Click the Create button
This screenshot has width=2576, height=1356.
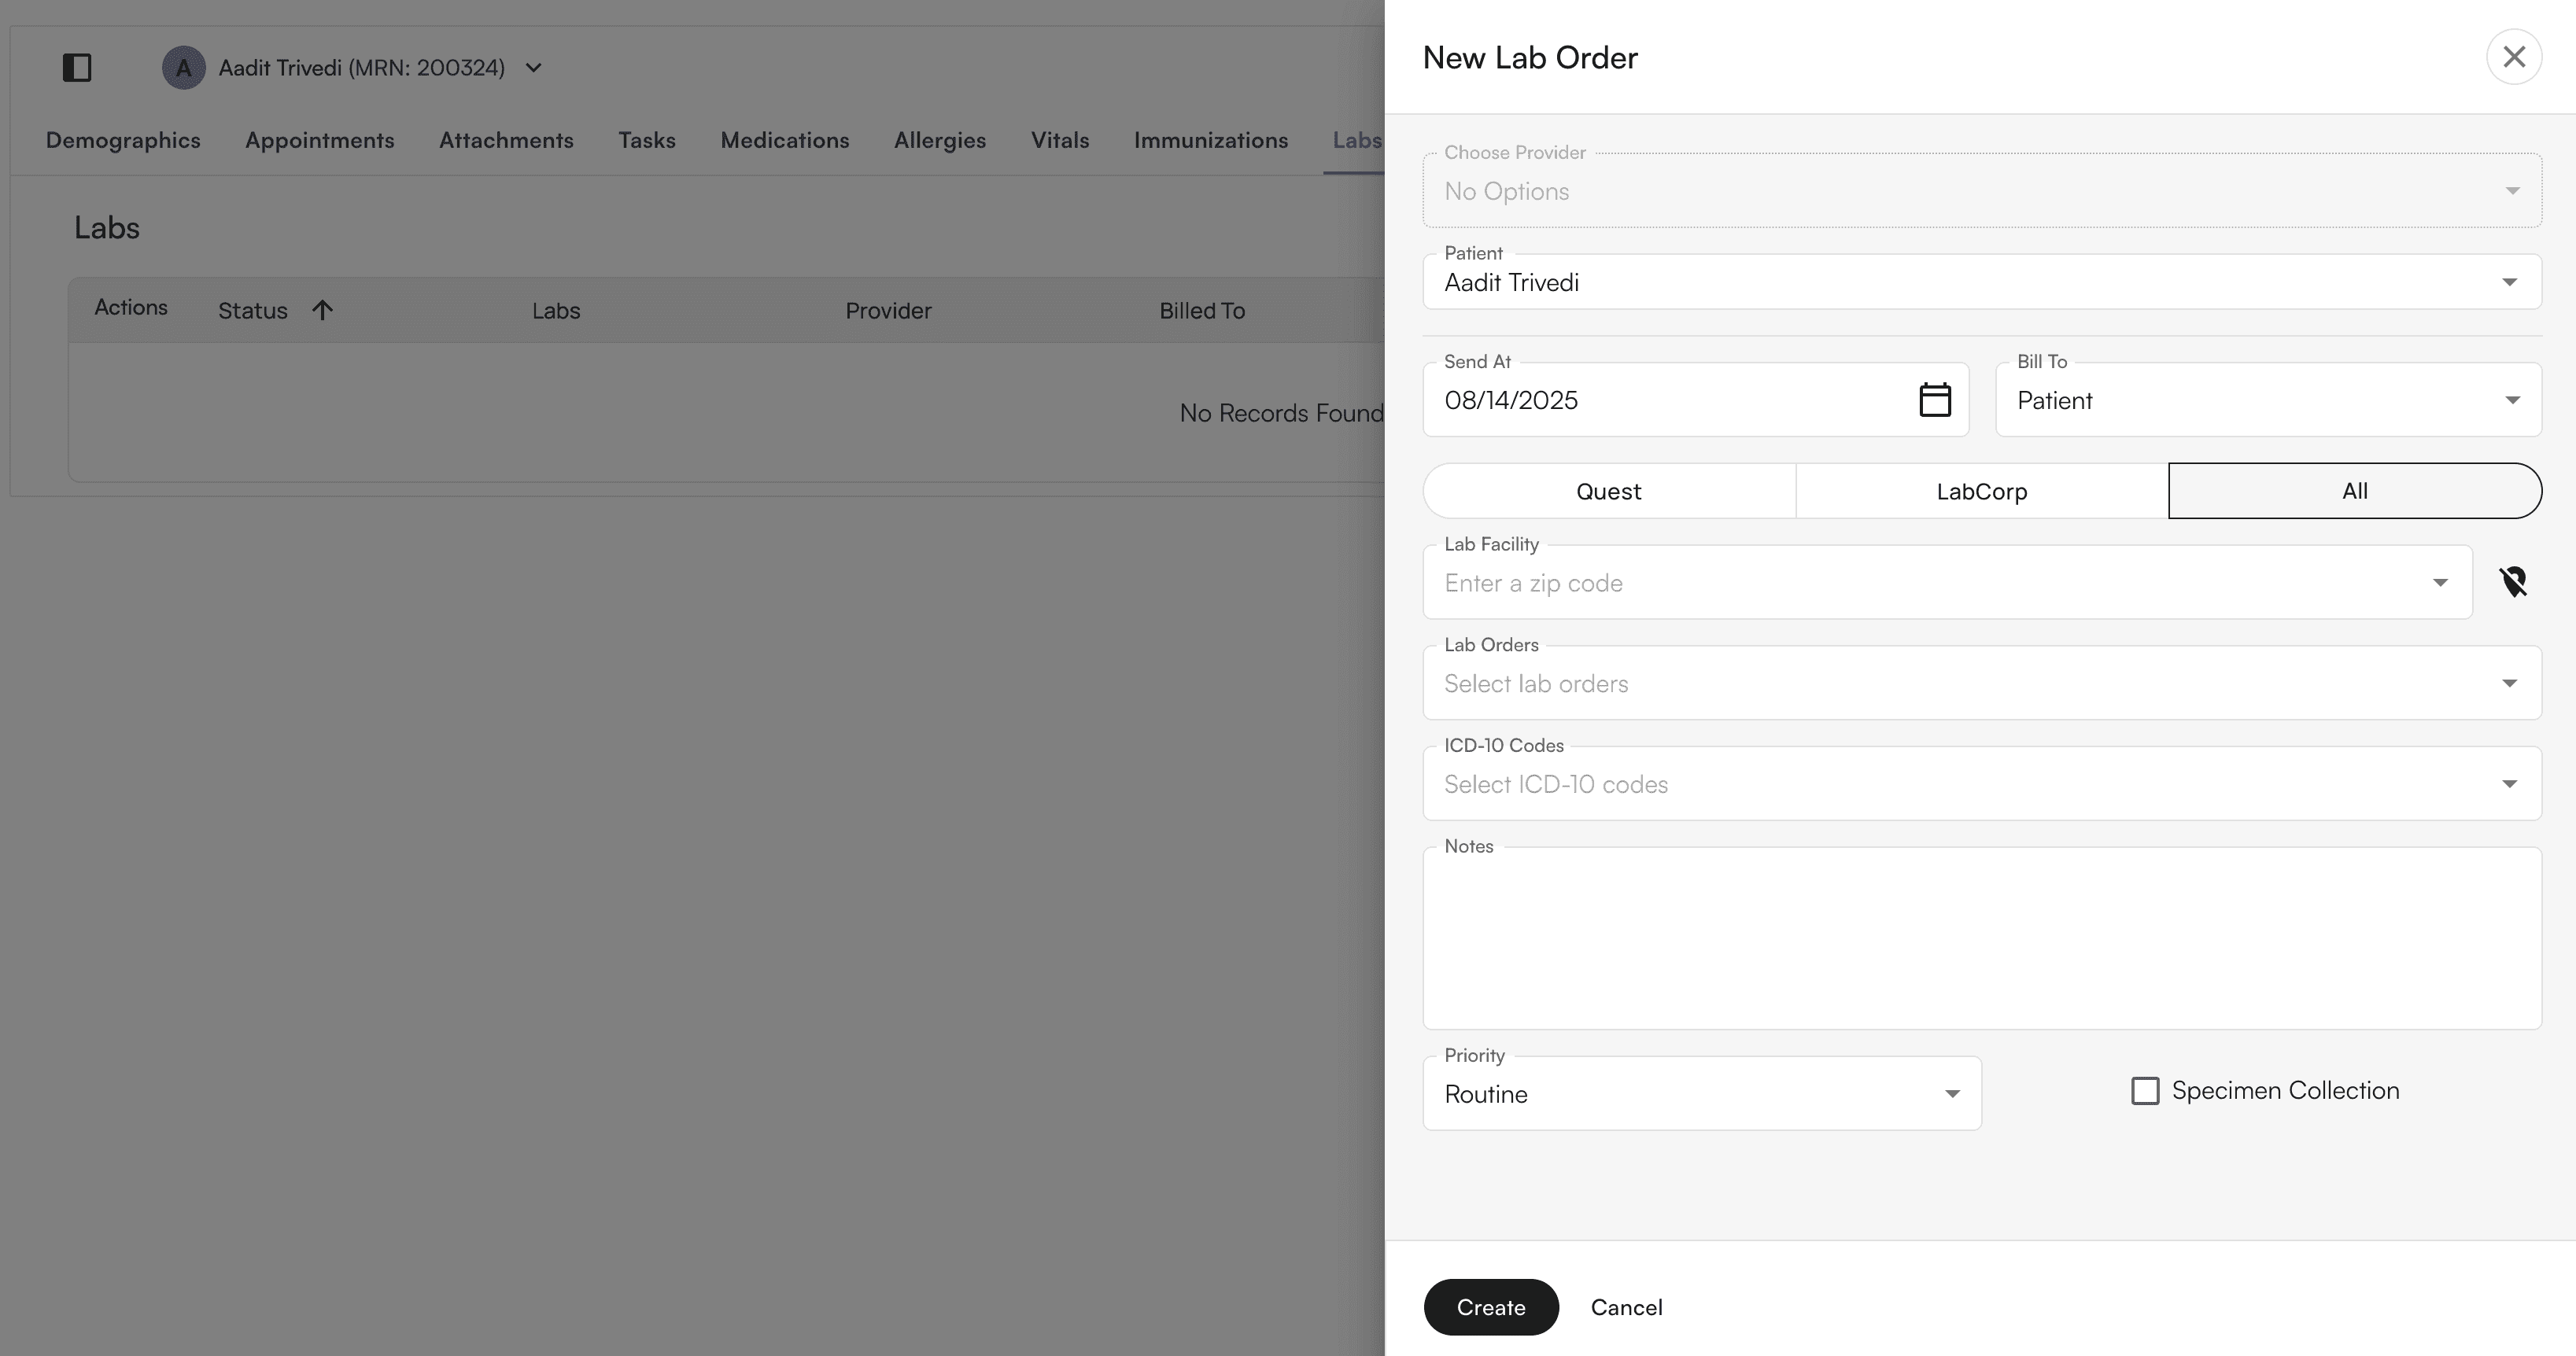click(1490, 1307)
